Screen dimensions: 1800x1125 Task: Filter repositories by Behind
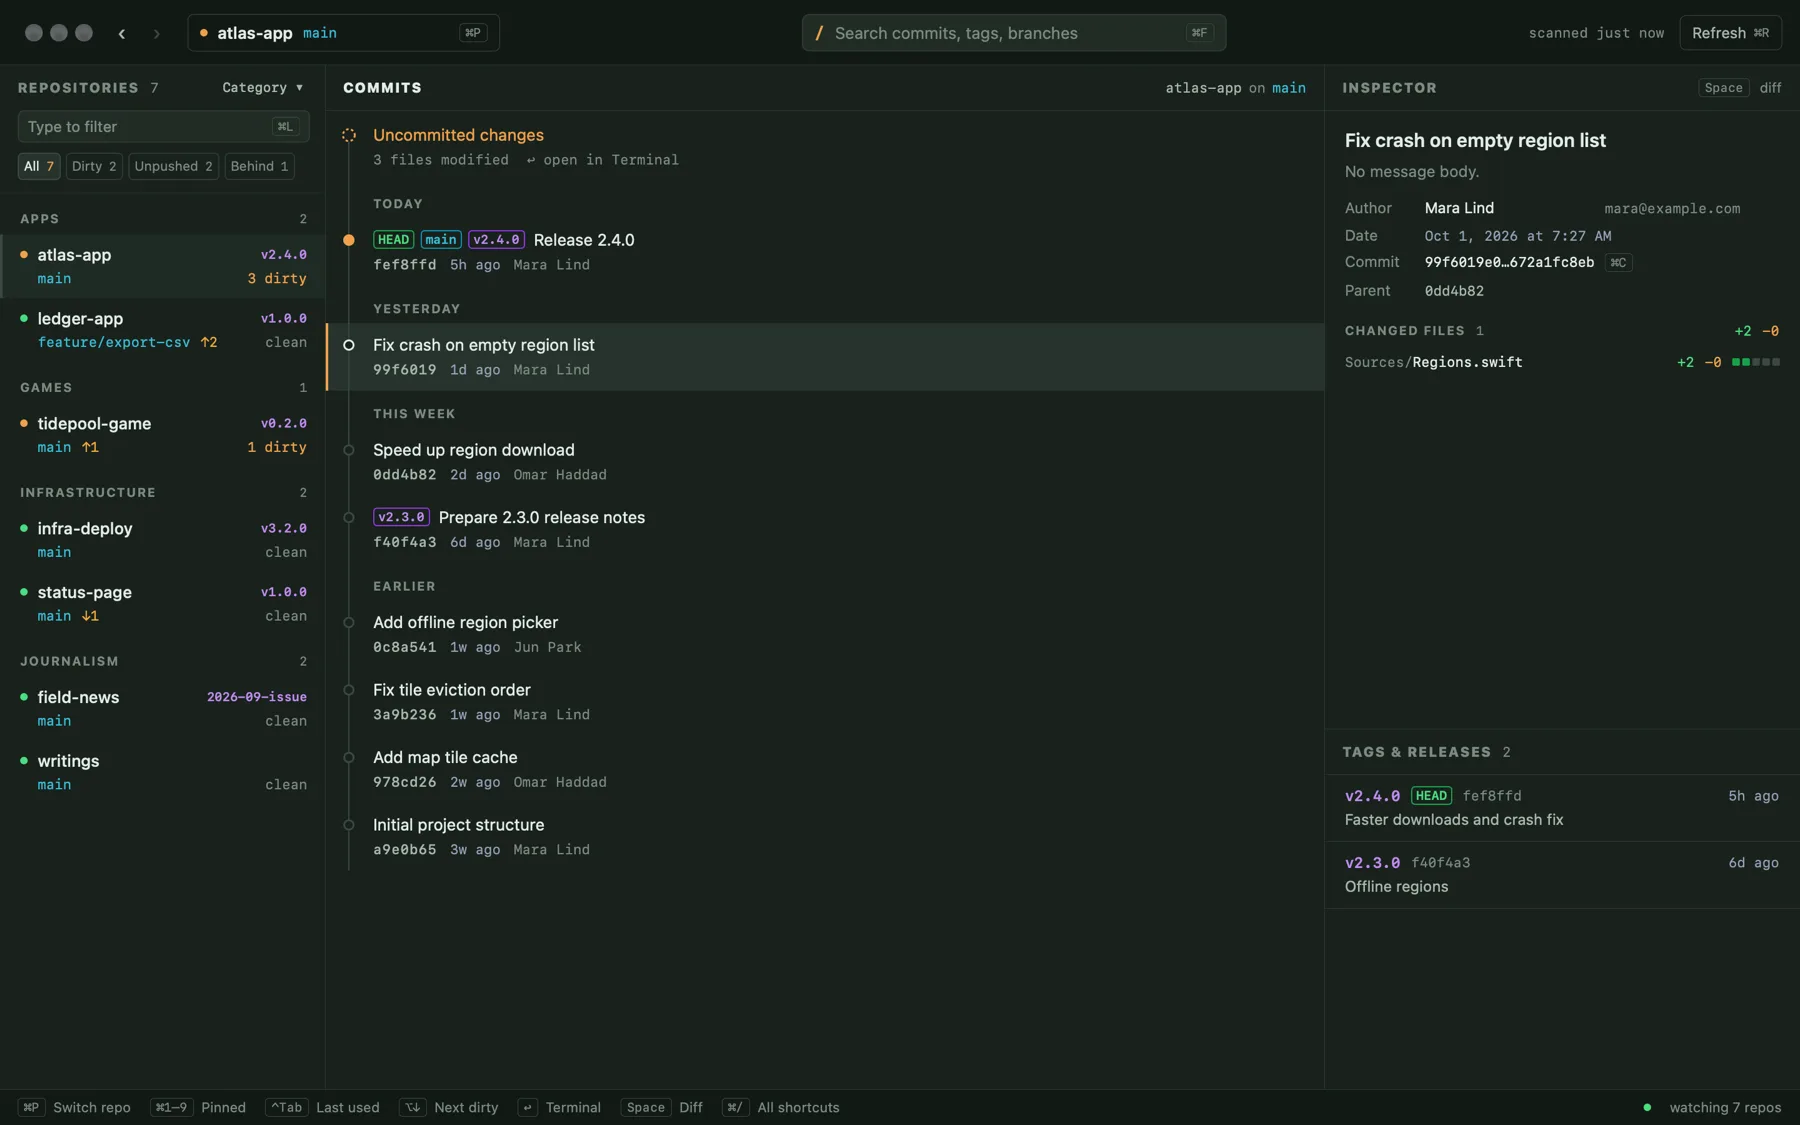pos(259,166)
